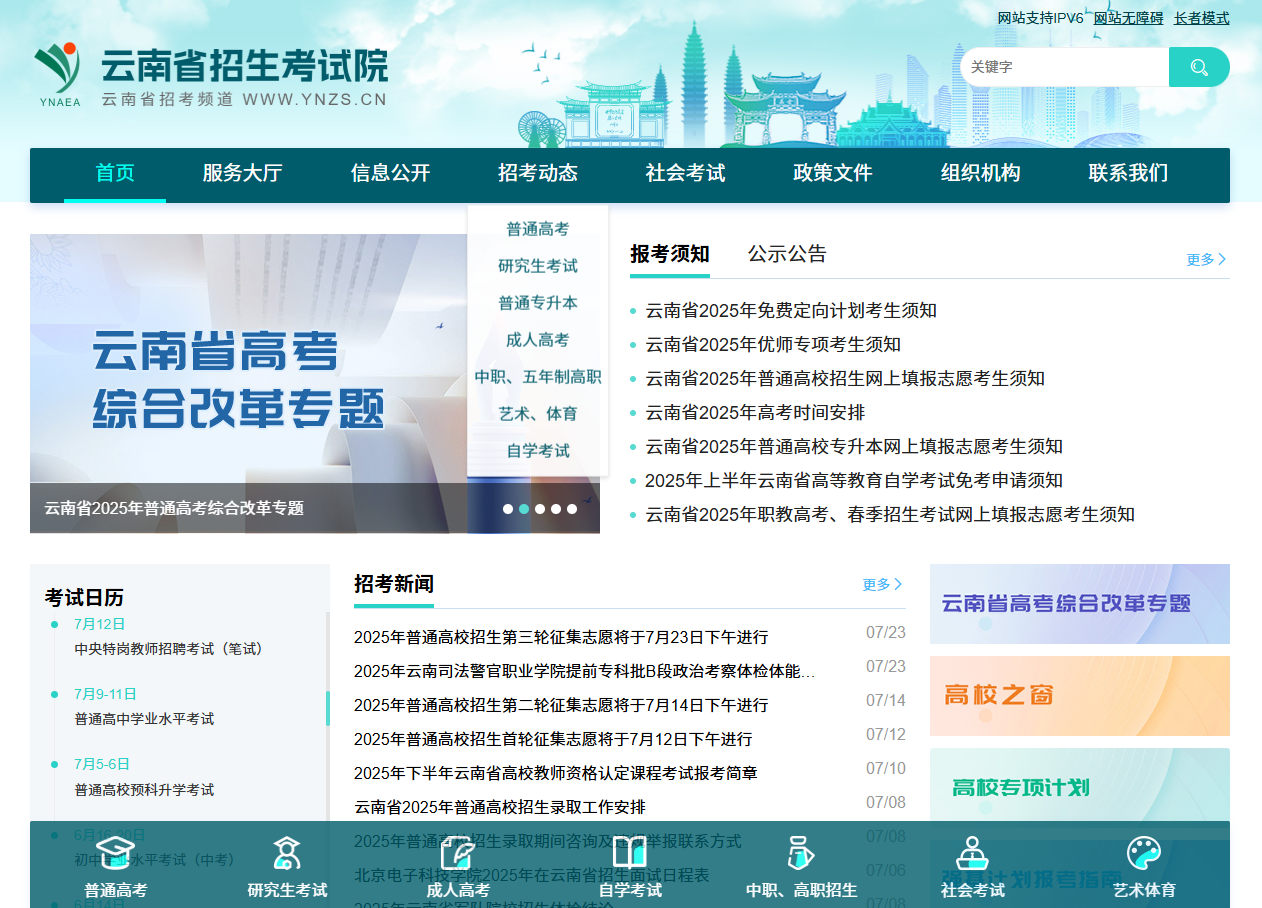This screenshot has width=1262, height=908.
Task: Click the 关键字 search input field
Action: coord(1065,67)
